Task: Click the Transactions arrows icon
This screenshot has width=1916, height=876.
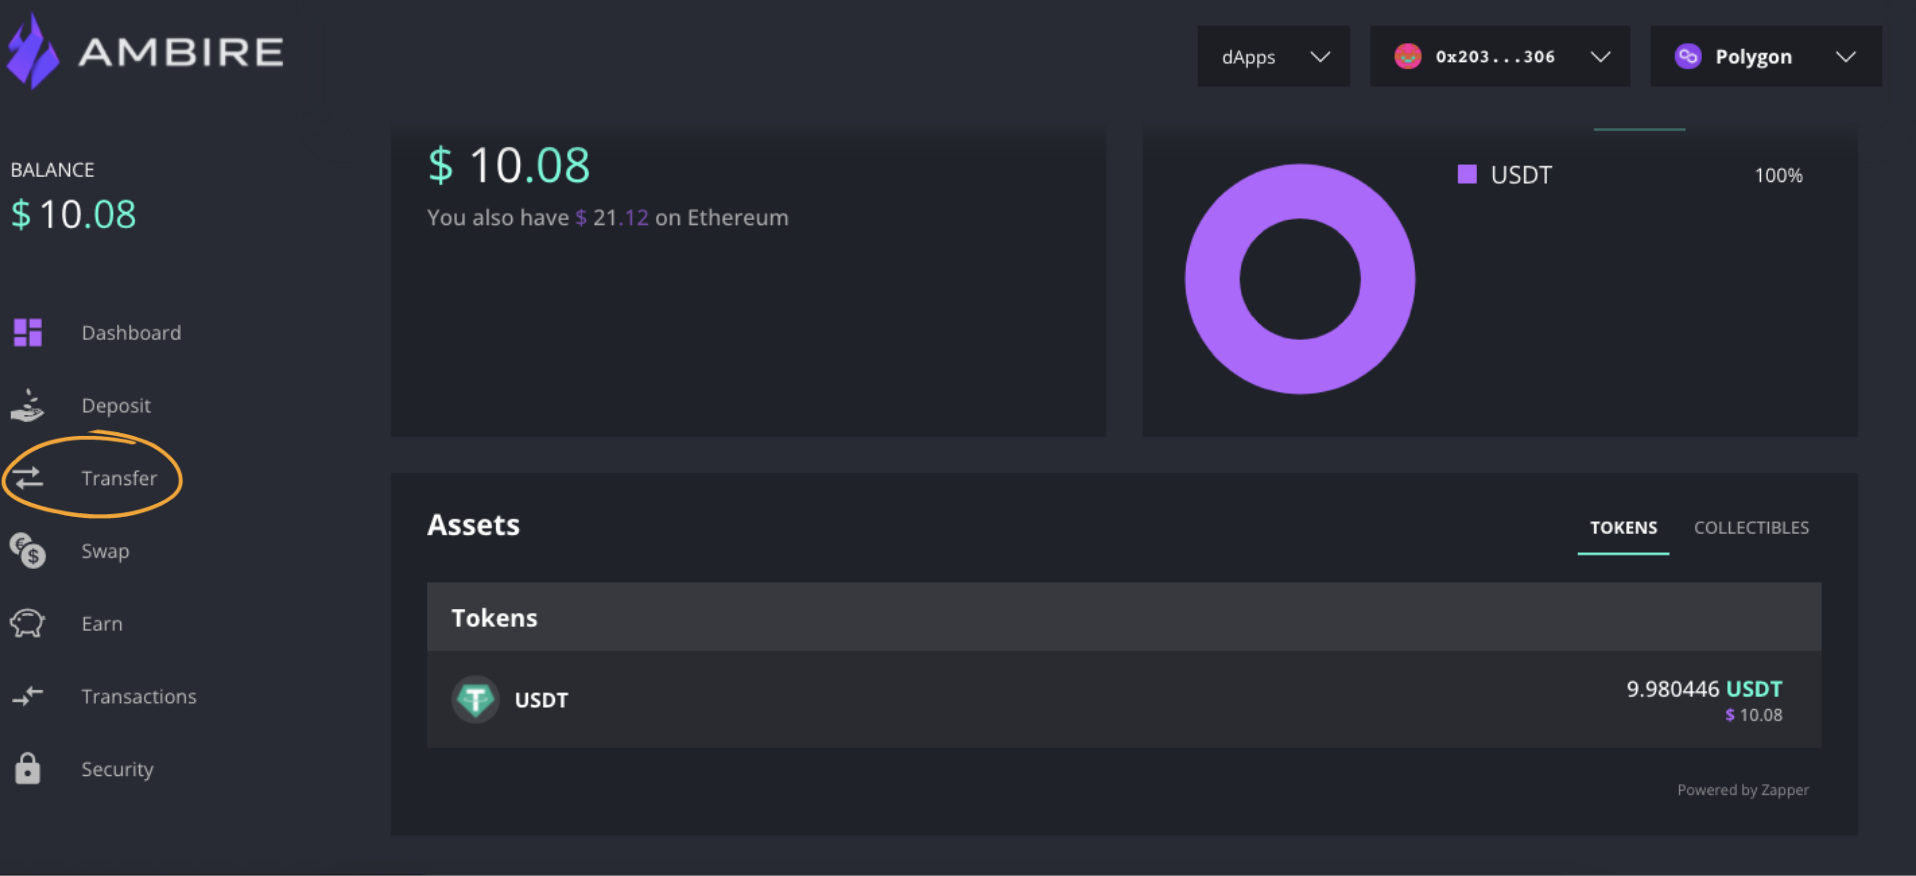Action: coord(28,696)
